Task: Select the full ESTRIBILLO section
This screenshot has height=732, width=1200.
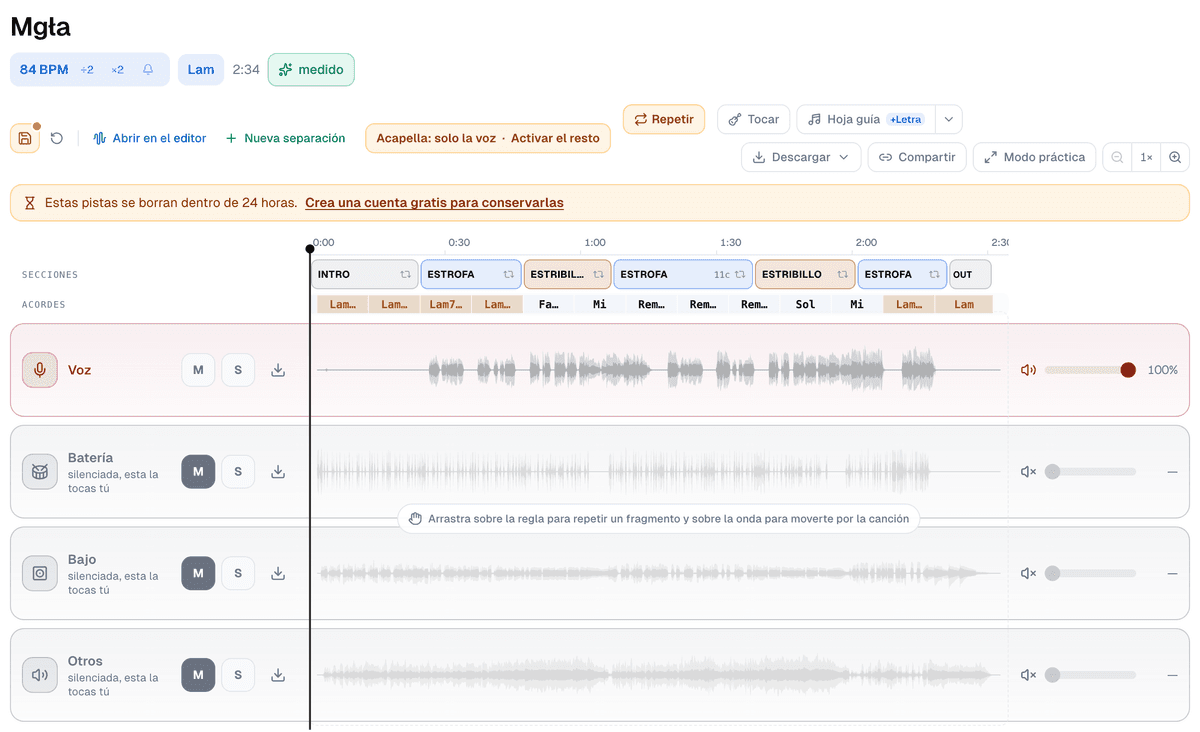Action: pyautogui.click(x=805, y=274)
